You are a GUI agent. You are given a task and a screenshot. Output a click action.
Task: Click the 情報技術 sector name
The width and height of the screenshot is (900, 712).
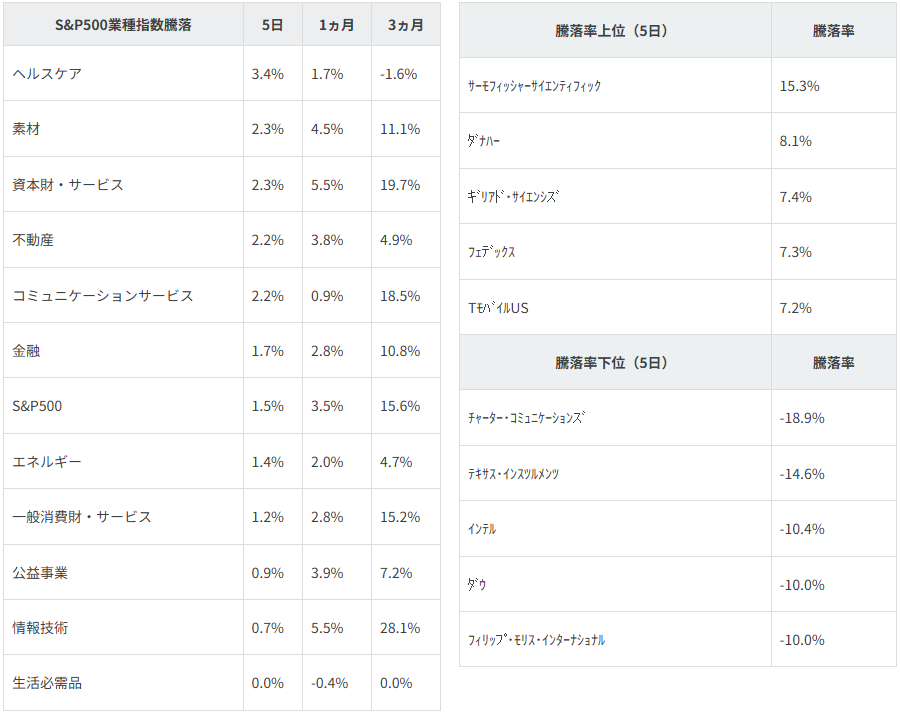pos(41,628)
